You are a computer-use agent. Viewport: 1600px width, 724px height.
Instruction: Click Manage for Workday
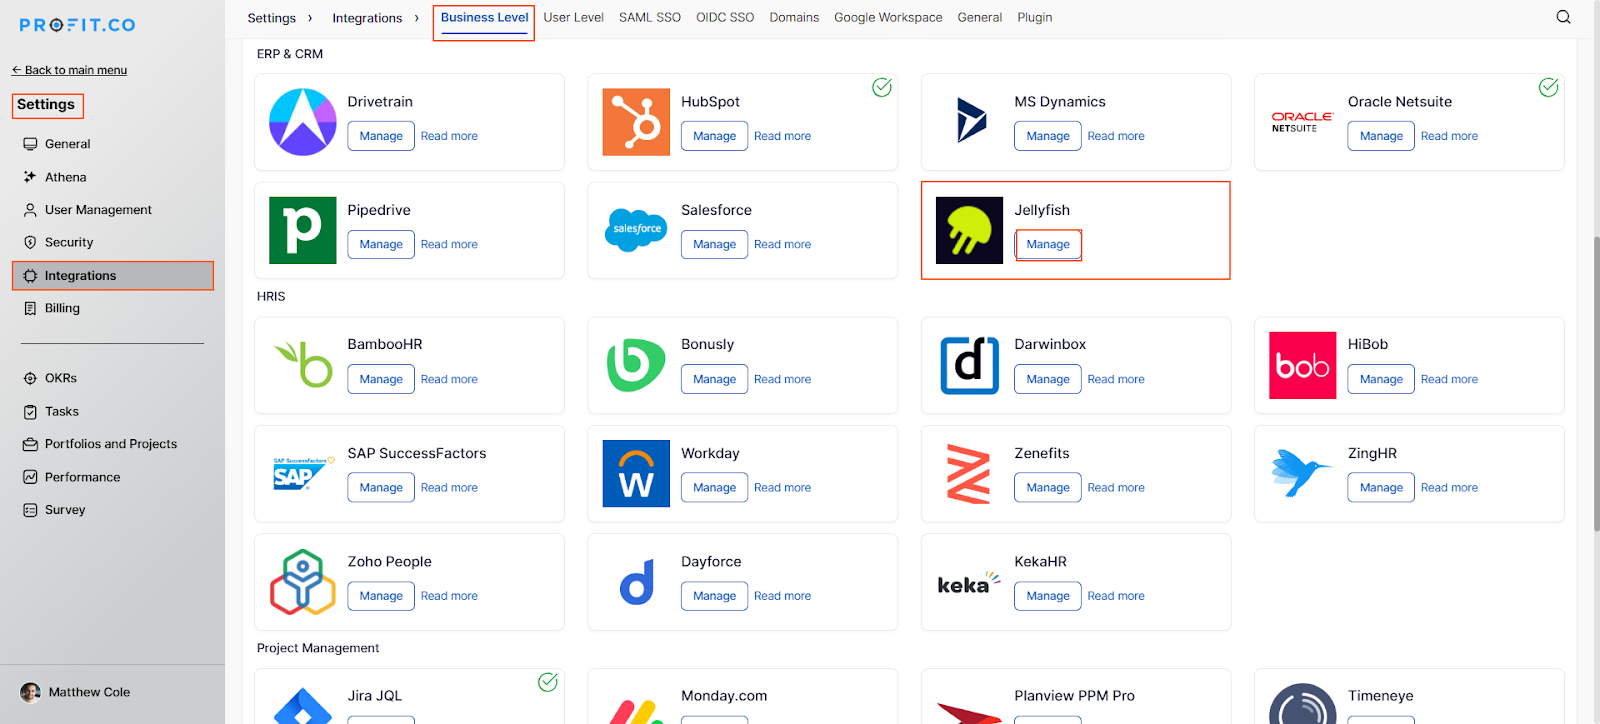click(714, 488)
